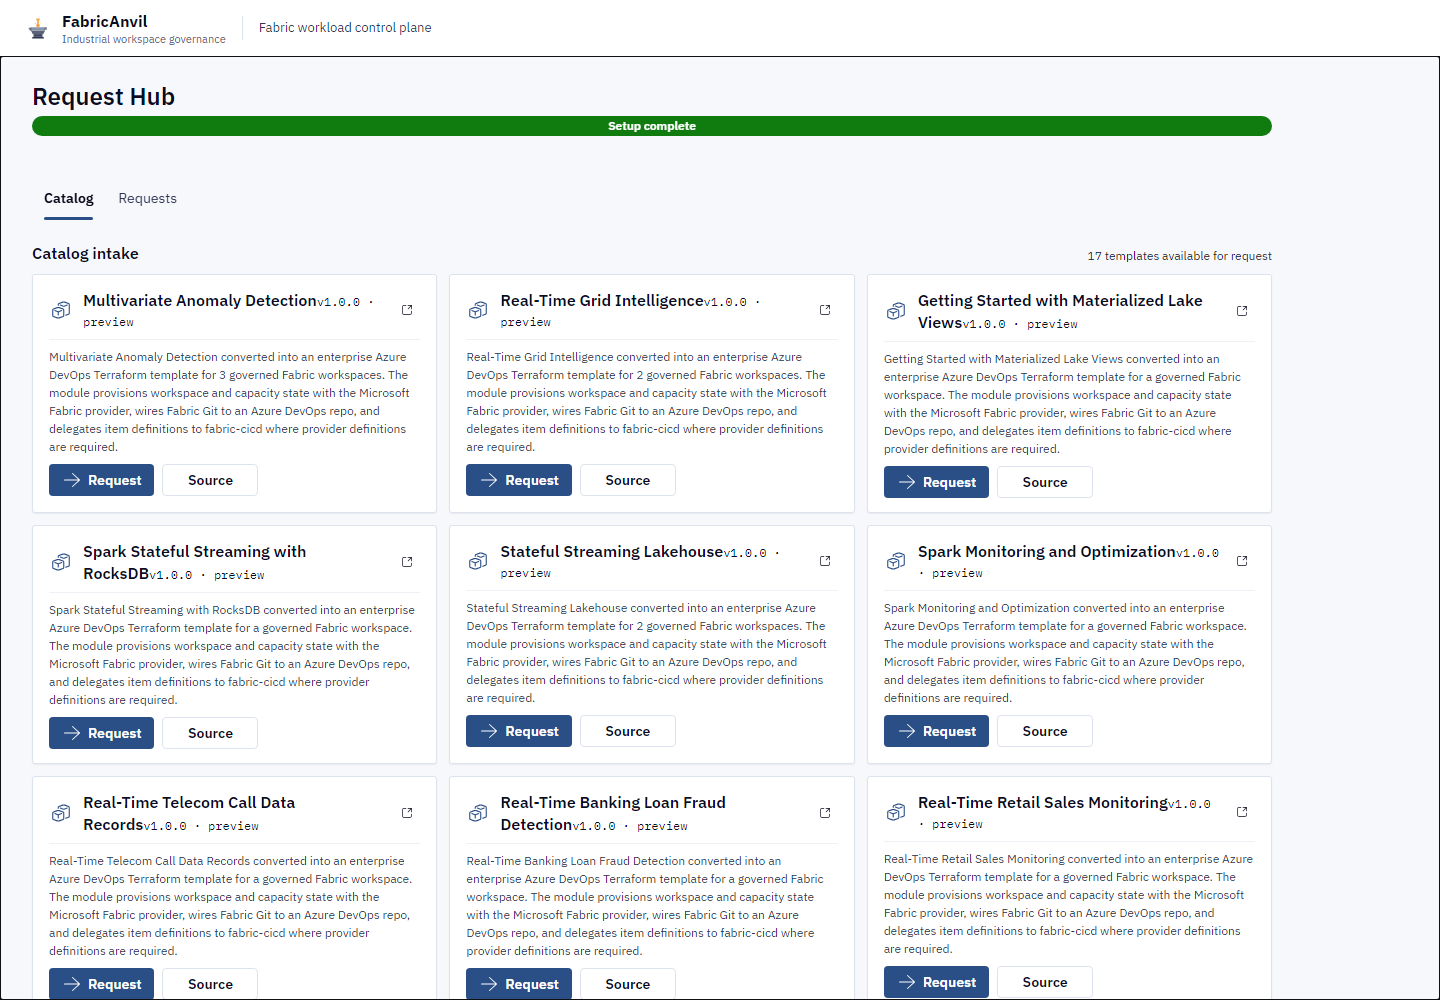View Source for Stateful Streaming Lakehouse
The height and width of the screenshot is (1000, 1440).
pyautogui.click(x=627, y=731)
